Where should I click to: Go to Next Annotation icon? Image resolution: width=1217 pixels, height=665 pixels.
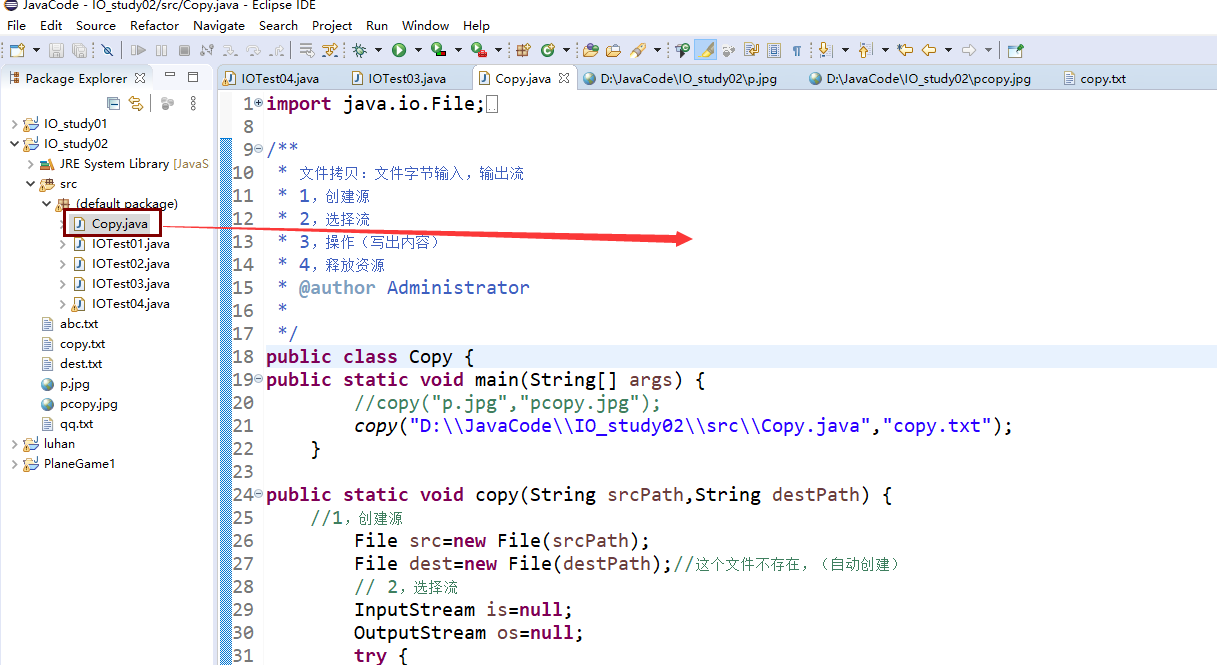[x=825, y=50]
